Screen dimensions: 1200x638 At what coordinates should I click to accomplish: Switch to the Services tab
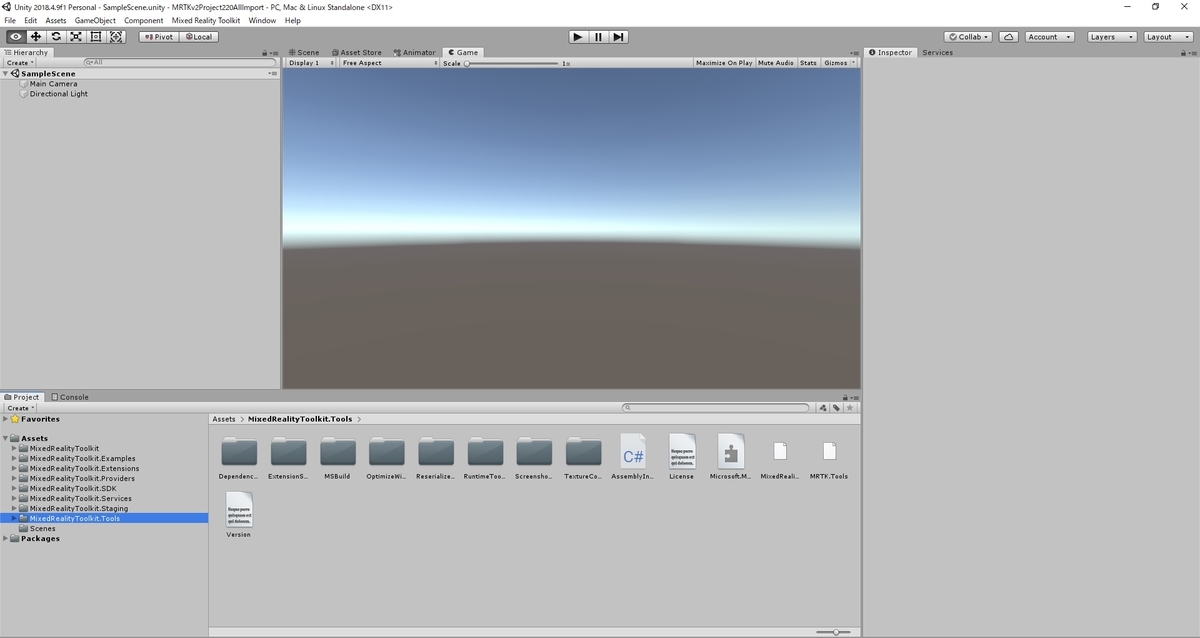(937, 52)
